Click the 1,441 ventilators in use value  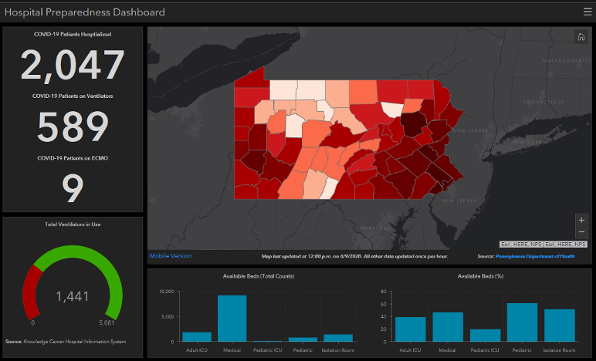72,296
